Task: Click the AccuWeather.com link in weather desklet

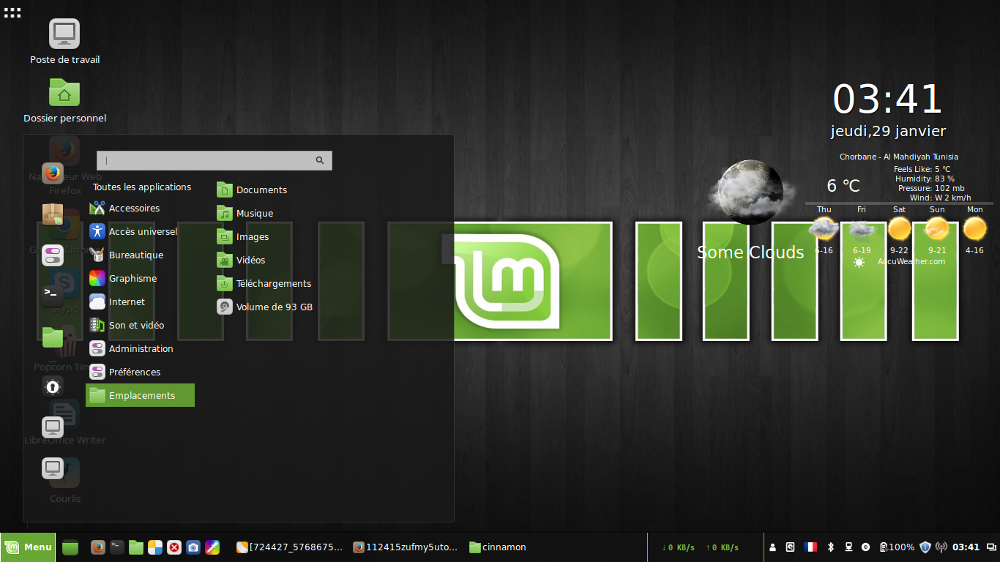Action: 911,262
